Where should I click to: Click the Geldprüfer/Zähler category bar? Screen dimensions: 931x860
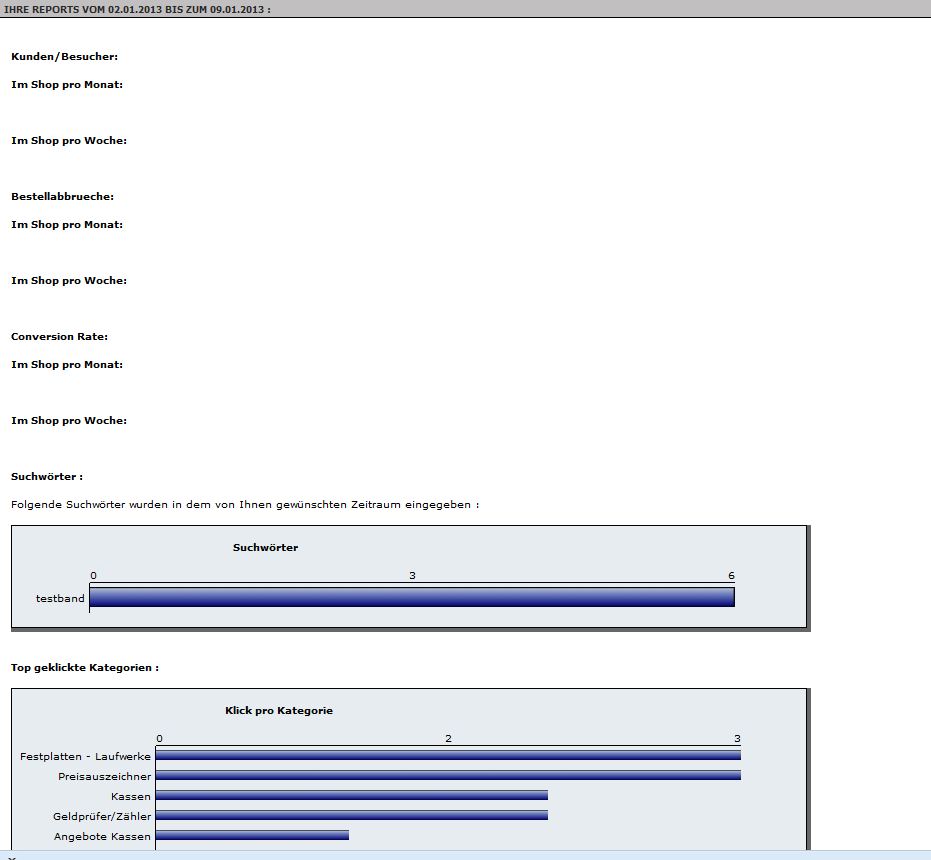[351, 815]
